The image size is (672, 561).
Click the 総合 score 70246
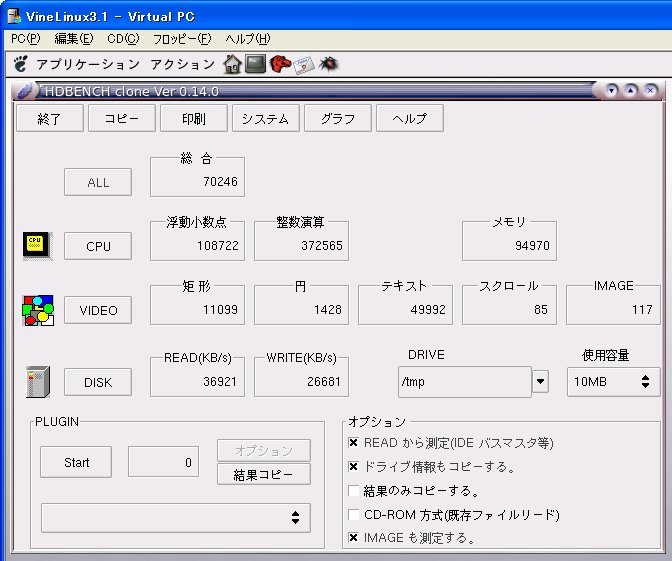pyautogui.click(x=220, y=182)
